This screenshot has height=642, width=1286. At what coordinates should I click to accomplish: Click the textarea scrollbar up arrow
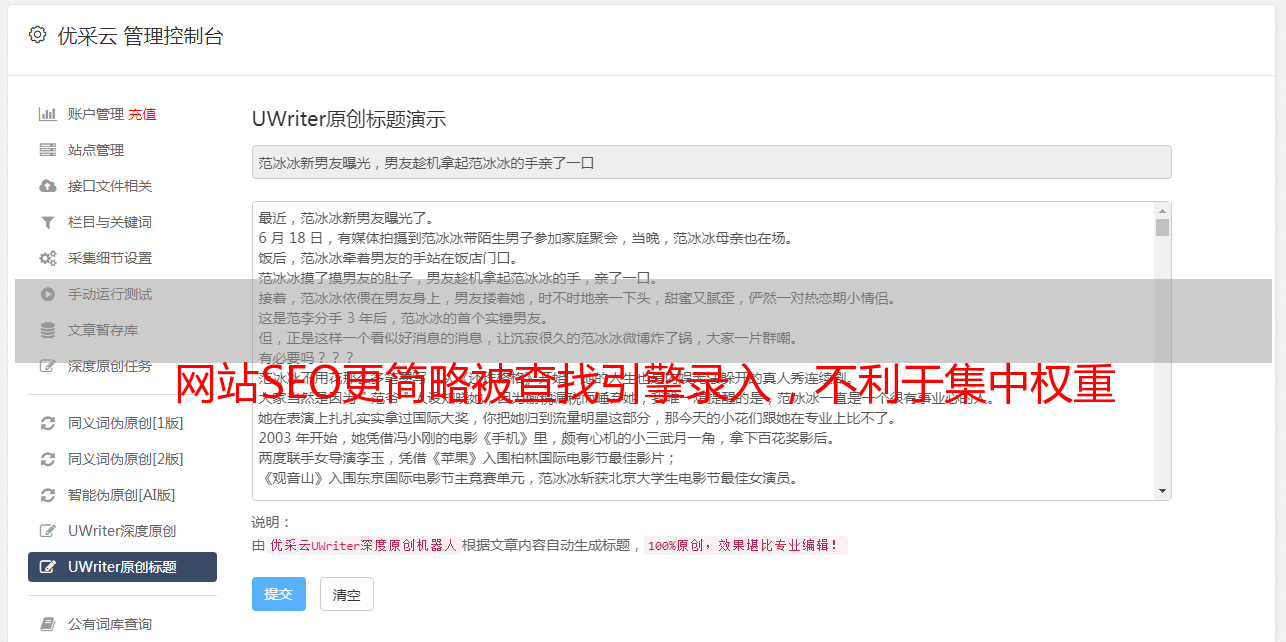1162,211
